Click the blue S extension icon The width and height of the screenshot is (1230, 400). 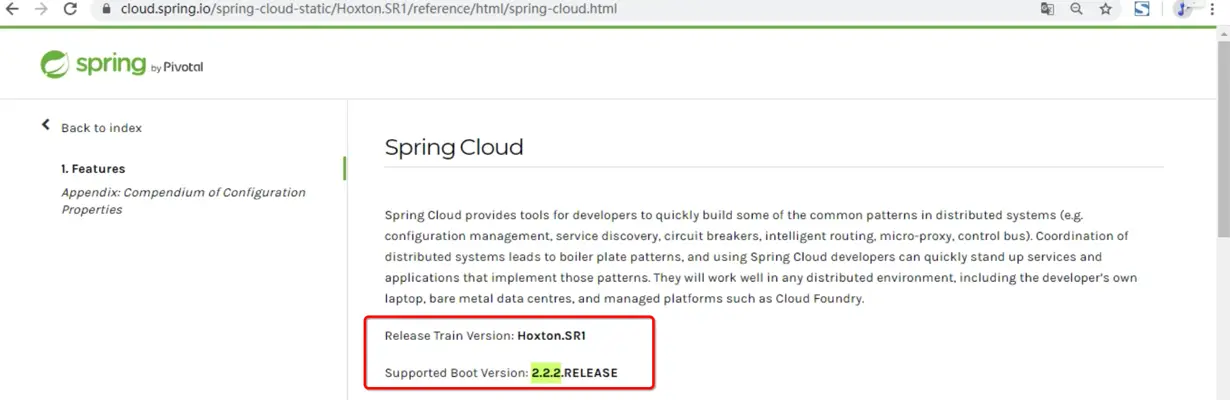(1141, 9)
